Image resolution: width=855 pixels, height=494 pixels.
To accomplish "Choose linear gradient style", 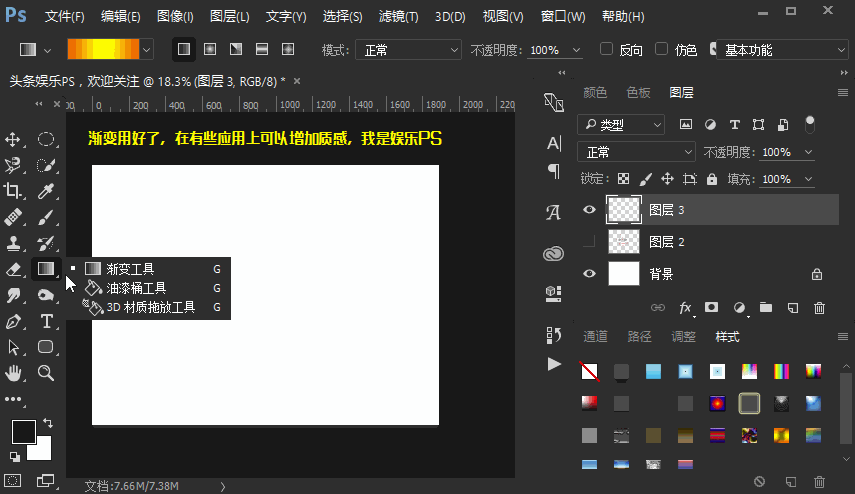I will (184, 50).
